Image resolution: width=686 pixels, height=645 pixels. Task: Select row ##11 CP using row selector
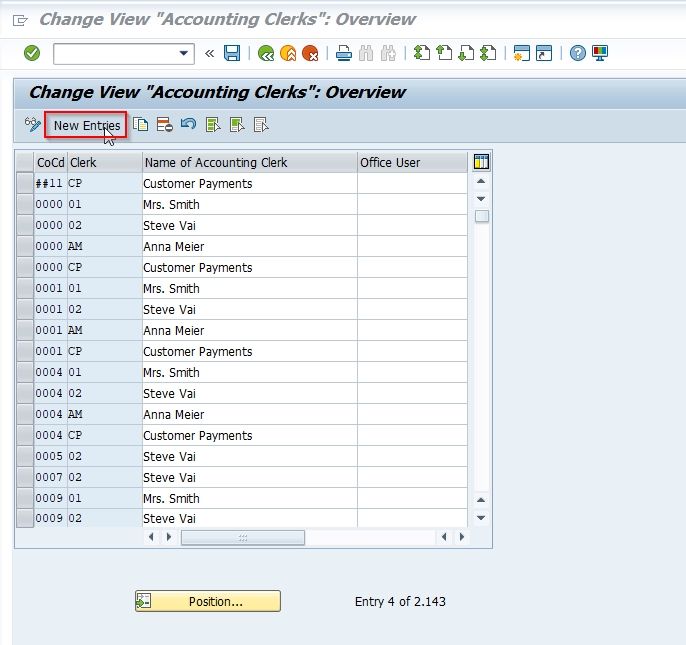tap(25, 183)
